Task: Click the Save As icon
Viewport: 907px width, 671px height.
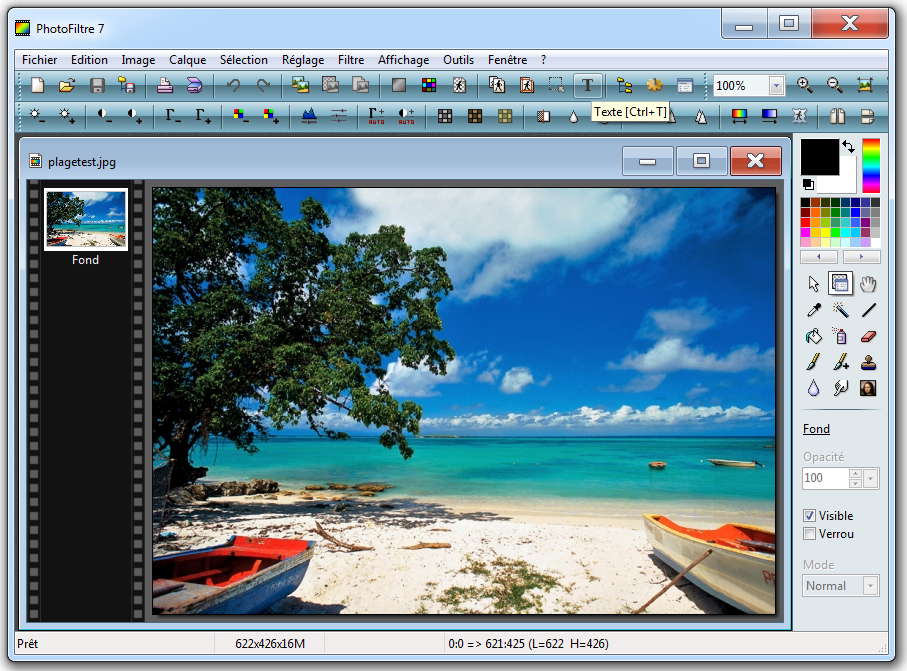Action: pyautogui.click(x=127, y=86)
